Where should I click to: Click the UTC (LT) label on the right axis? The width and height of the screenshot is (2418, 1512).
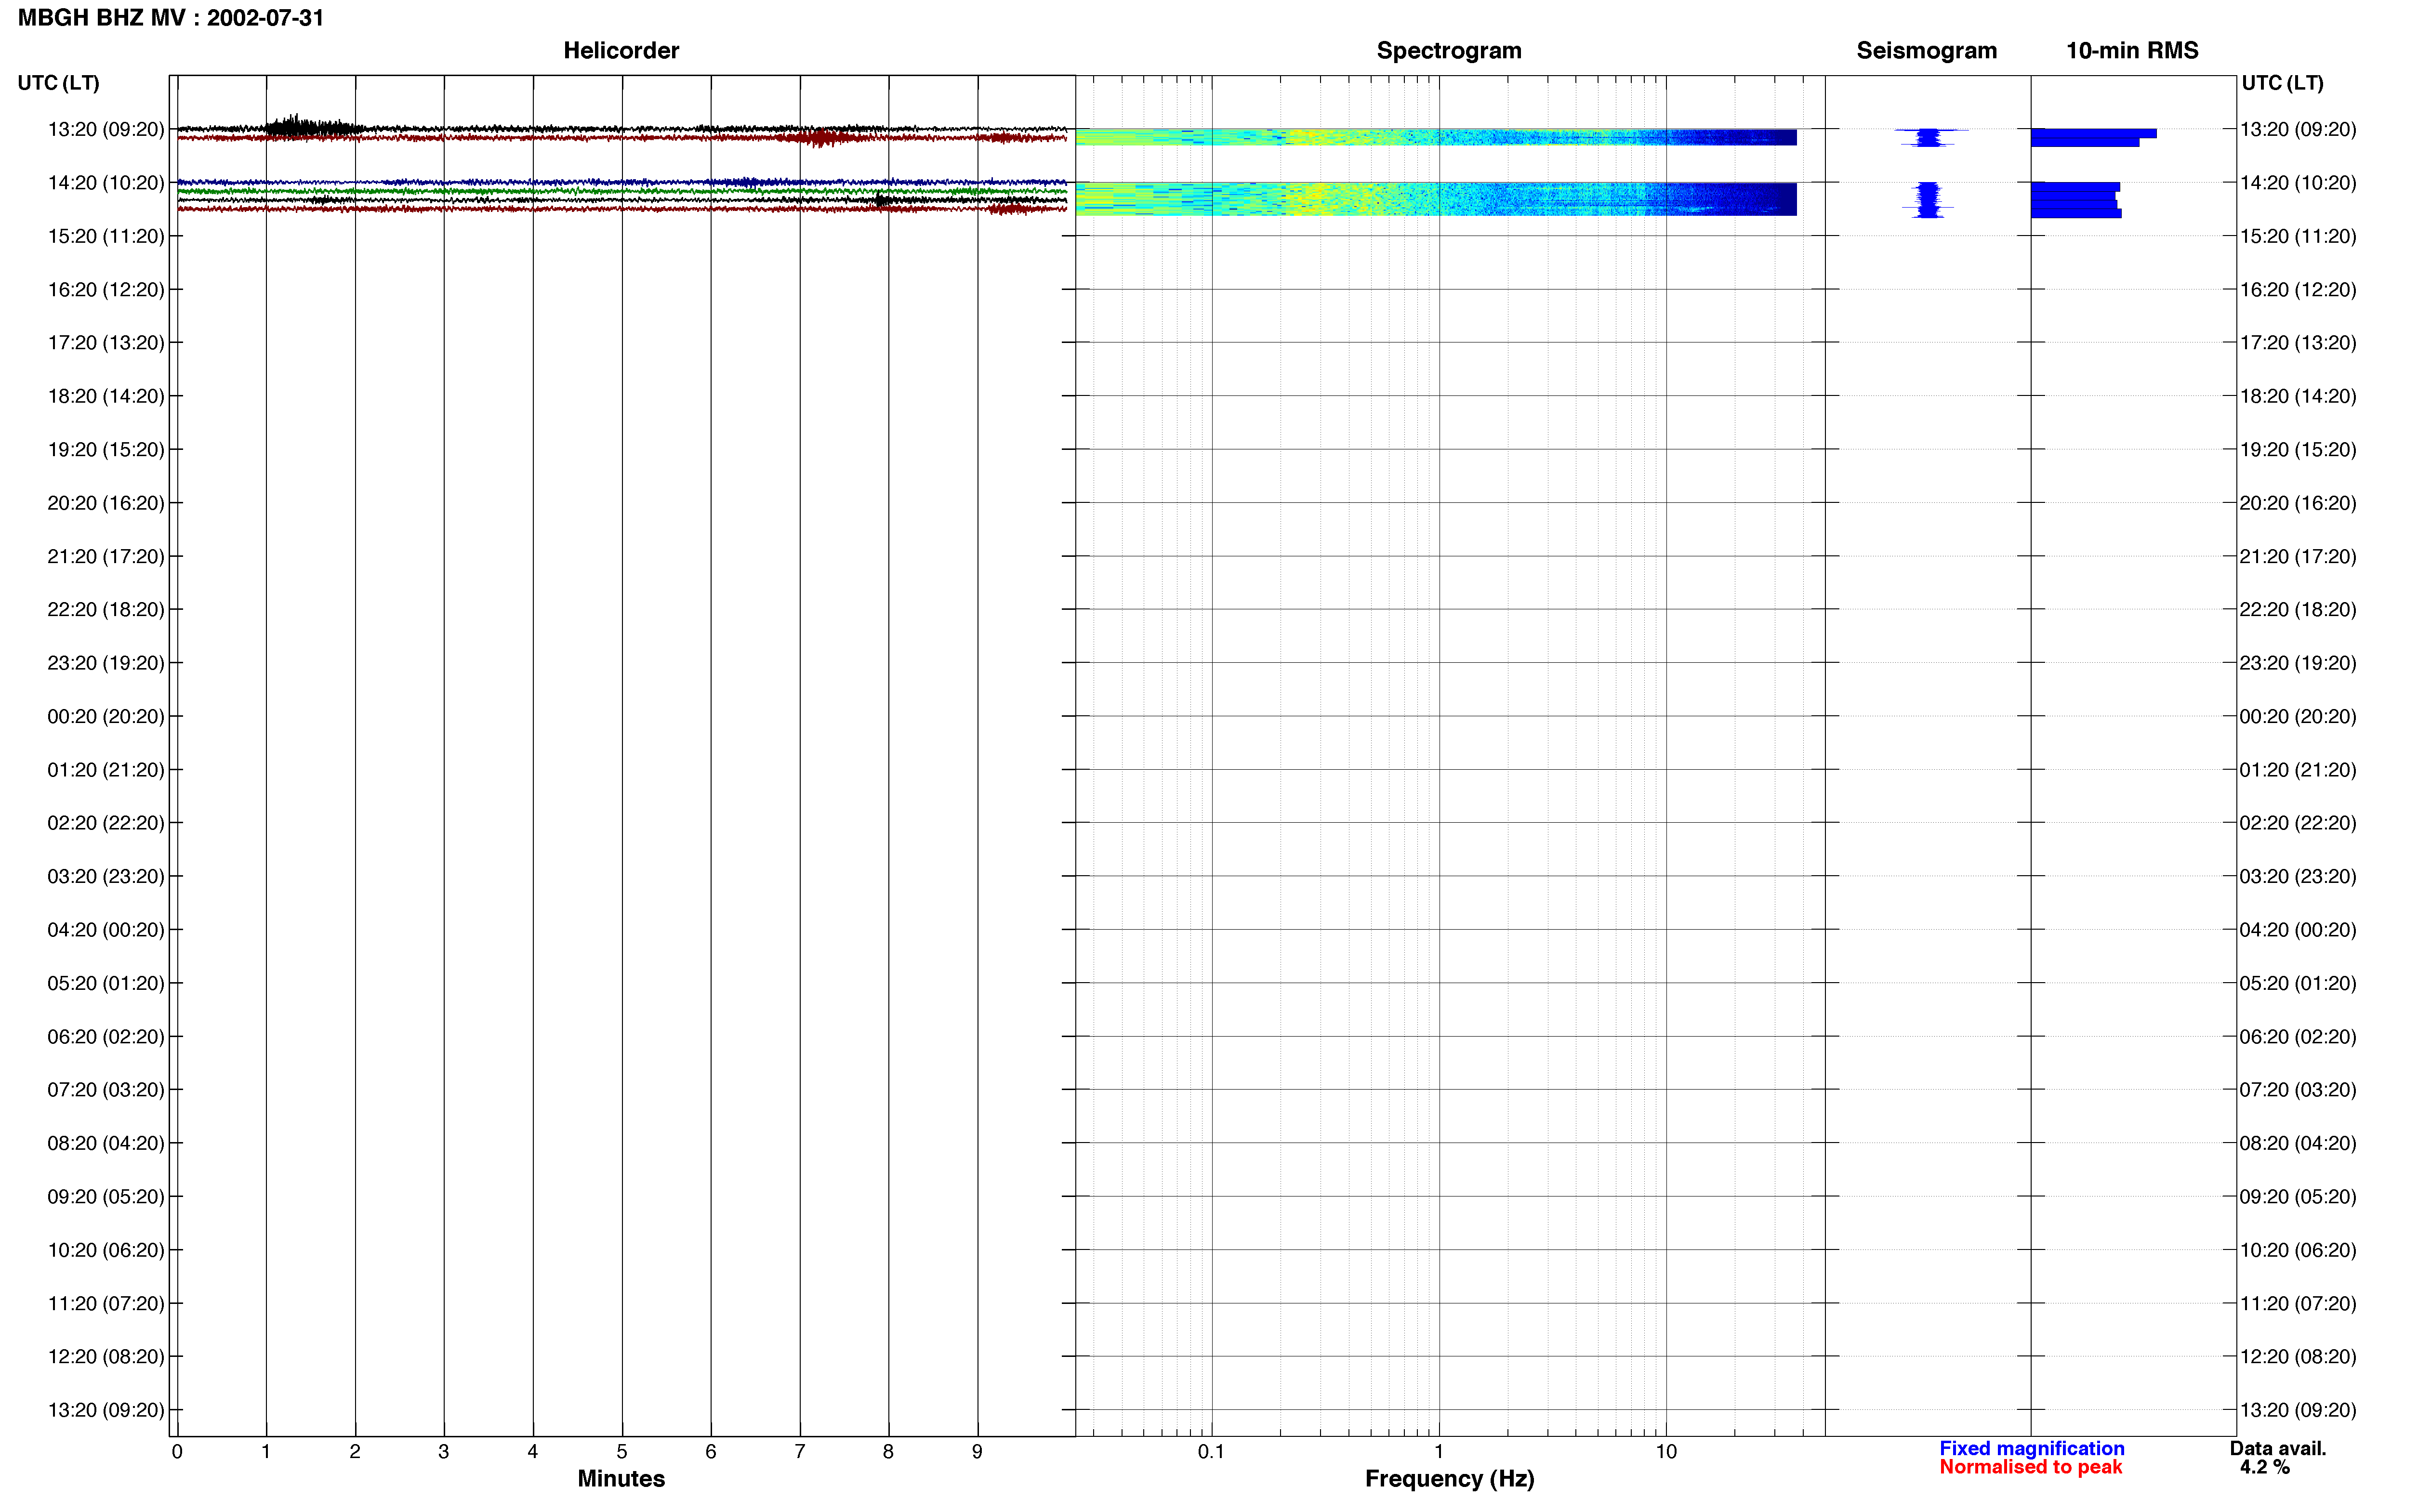click(x=2282, y=83)
